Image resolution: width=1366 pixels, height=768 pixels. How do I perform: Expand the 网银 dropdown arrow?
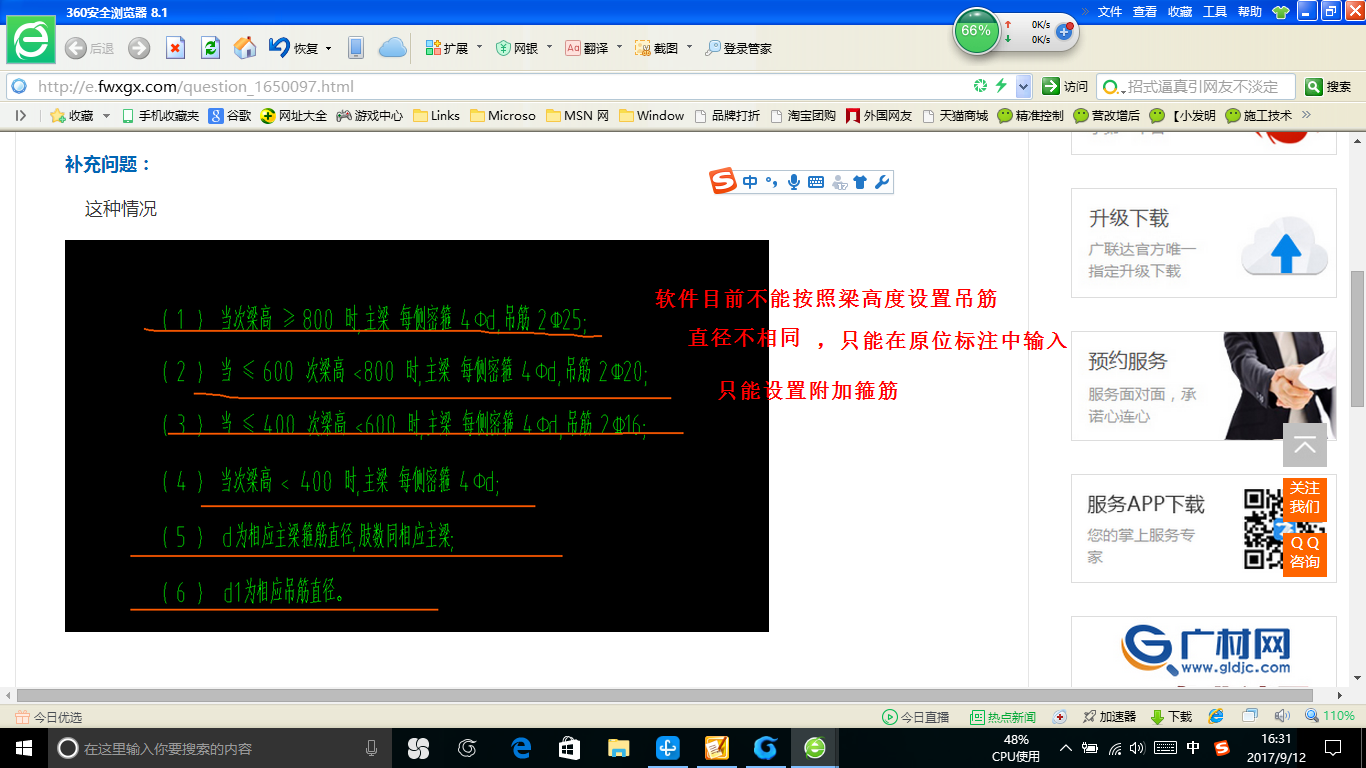tap(549, 47)
